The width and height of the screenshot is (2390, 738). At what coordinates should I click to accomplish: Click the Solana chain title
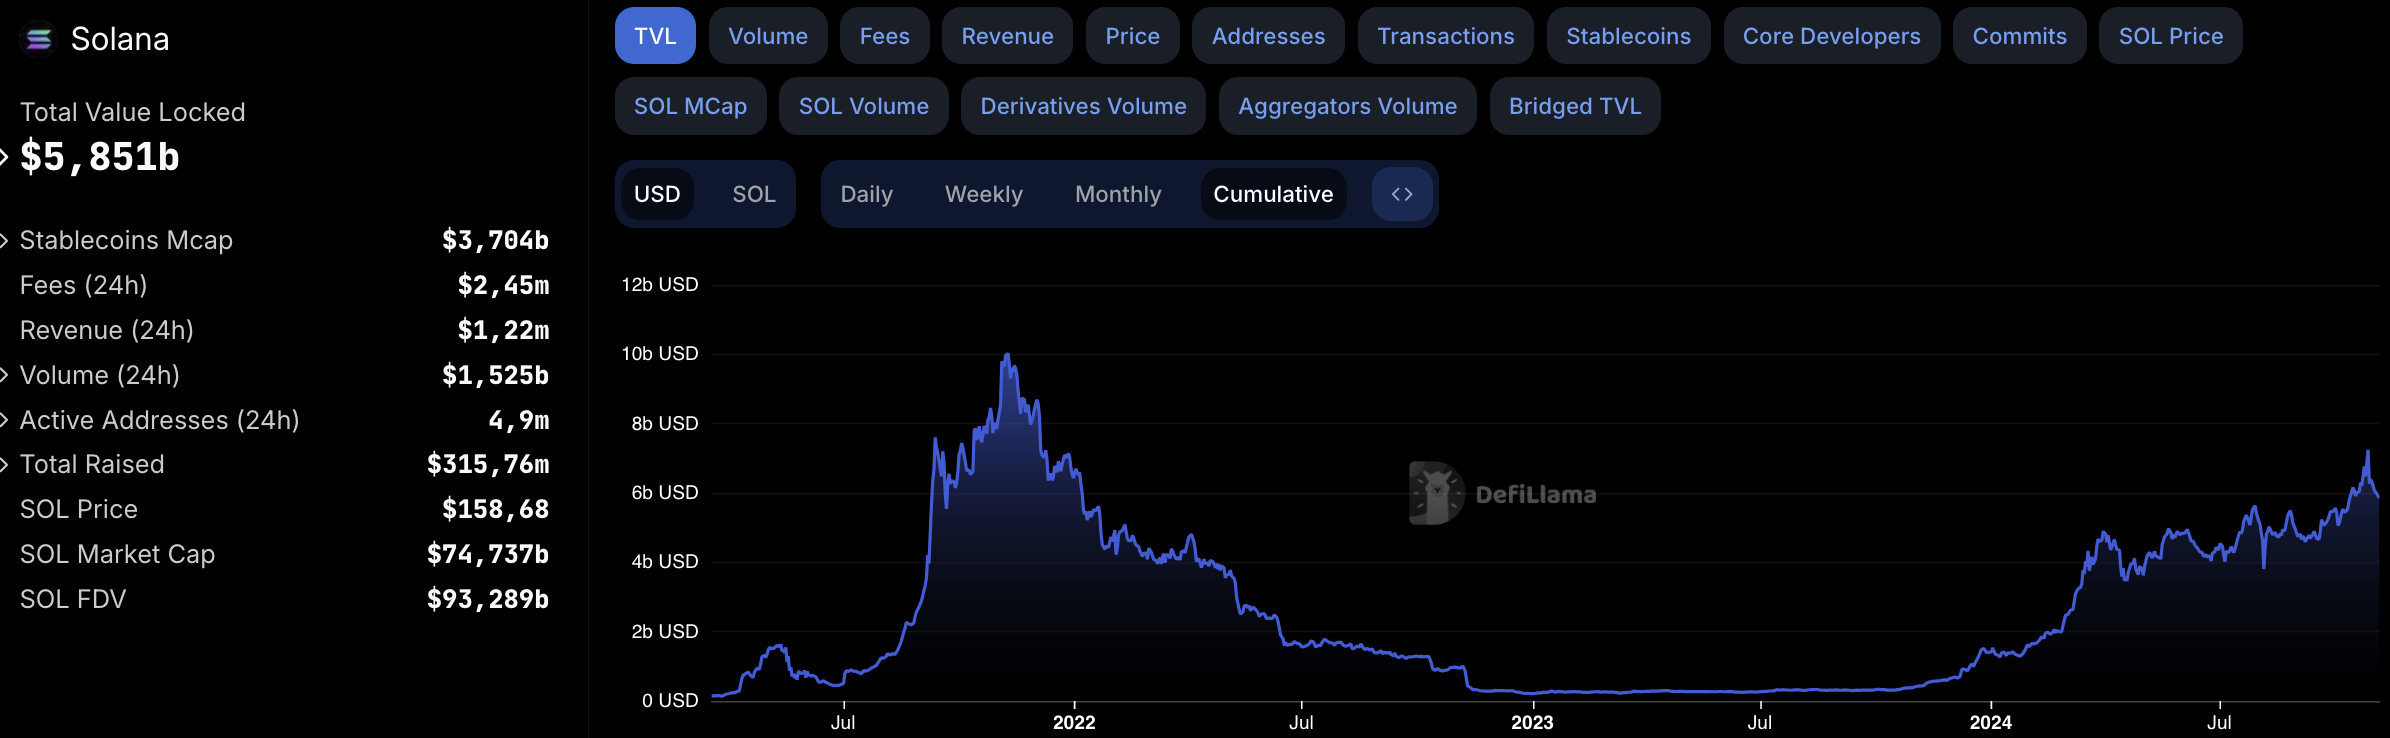pos(120,39)
